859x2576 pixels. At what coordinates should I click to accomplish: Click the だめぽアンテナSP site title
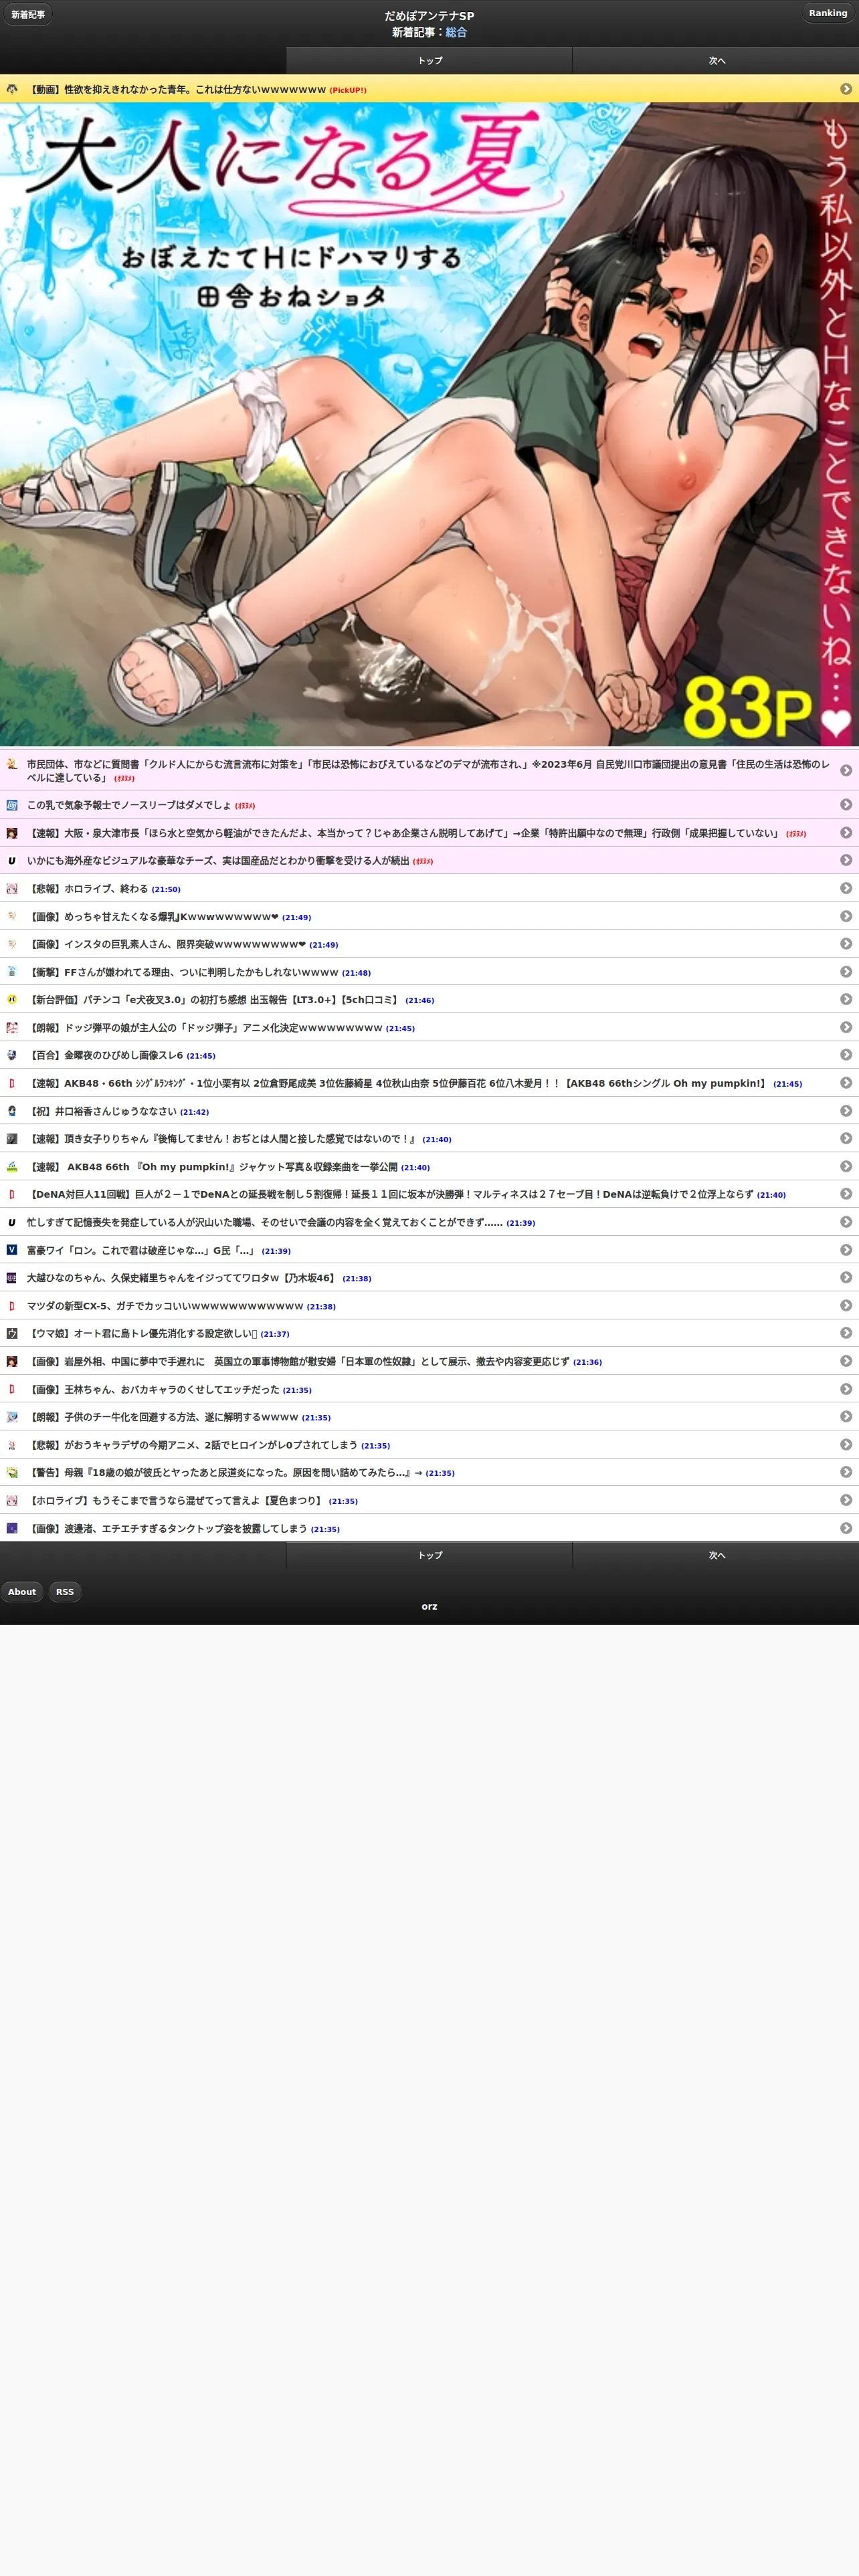(429, 16)
